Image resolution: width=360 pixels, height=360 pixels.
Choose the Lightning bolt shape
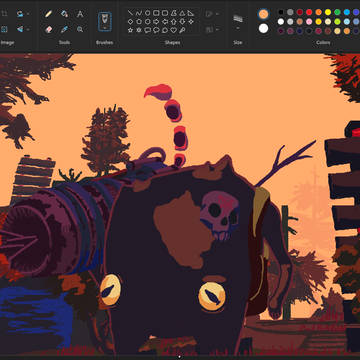tap(182, 30)
